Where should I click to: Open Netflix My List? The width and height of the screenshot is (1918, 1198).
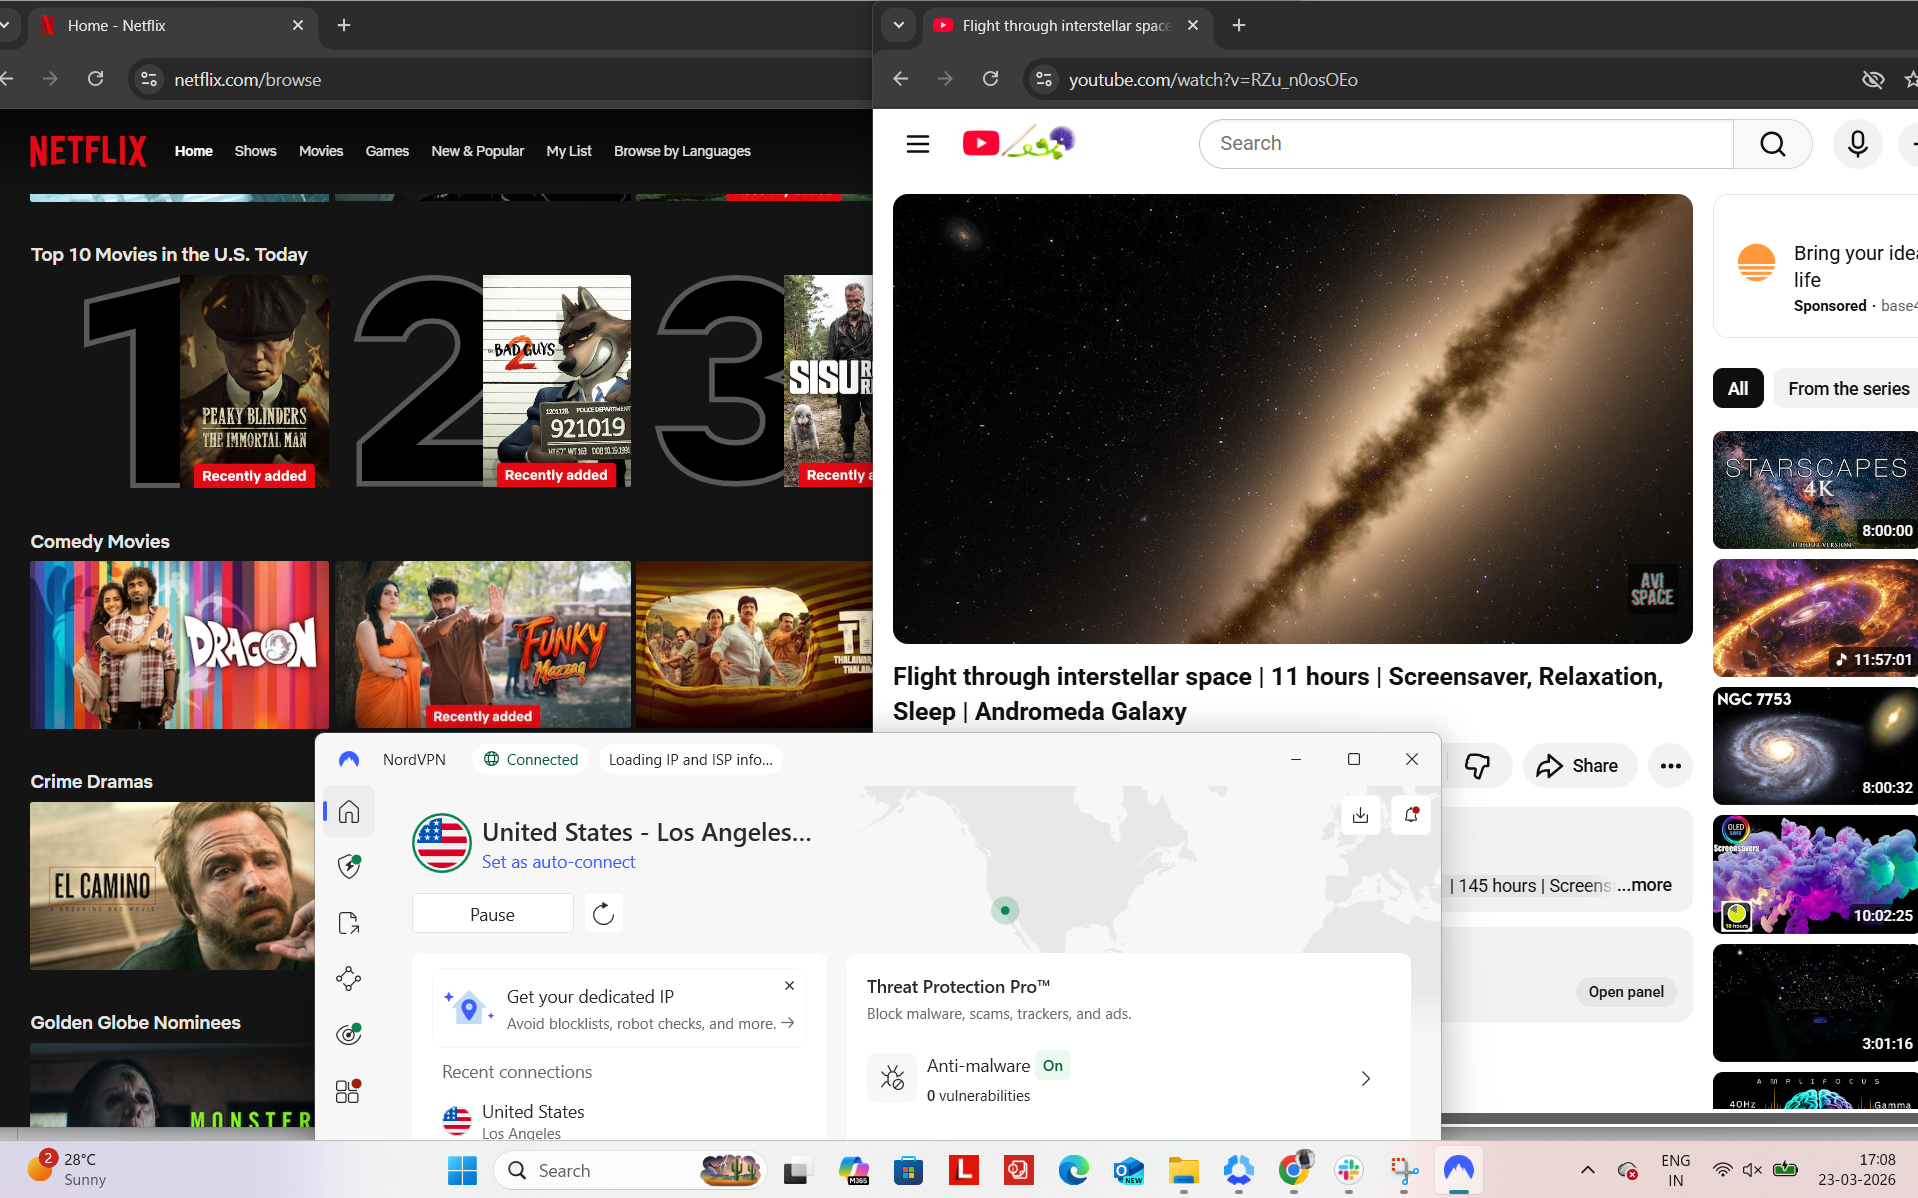(569, 151)
